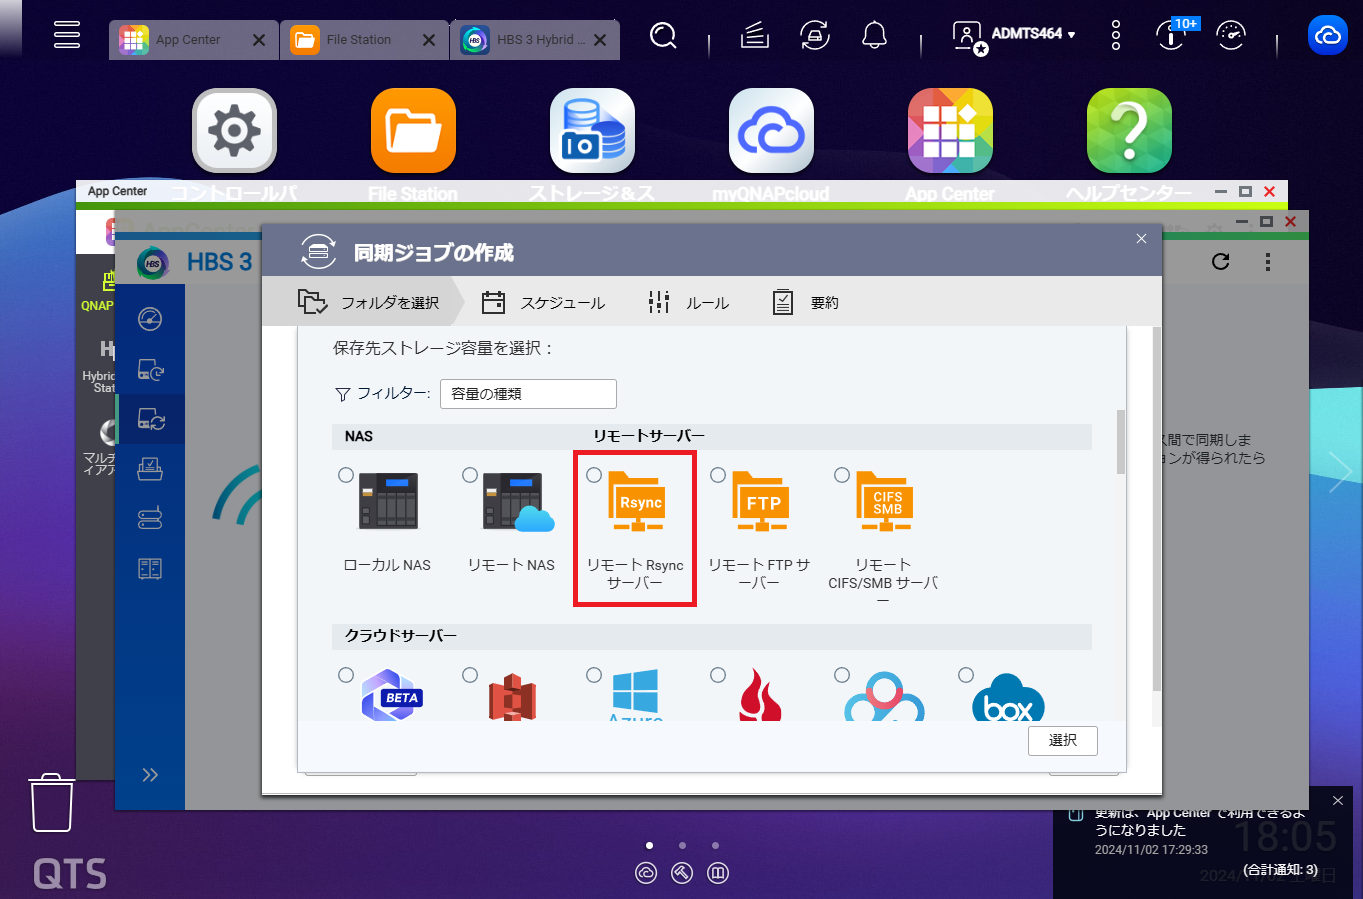Image resolution: width=1363 pixels, height=899 pixels.
Task: Switch to the App Center taskbar tab
Action: 193,40
